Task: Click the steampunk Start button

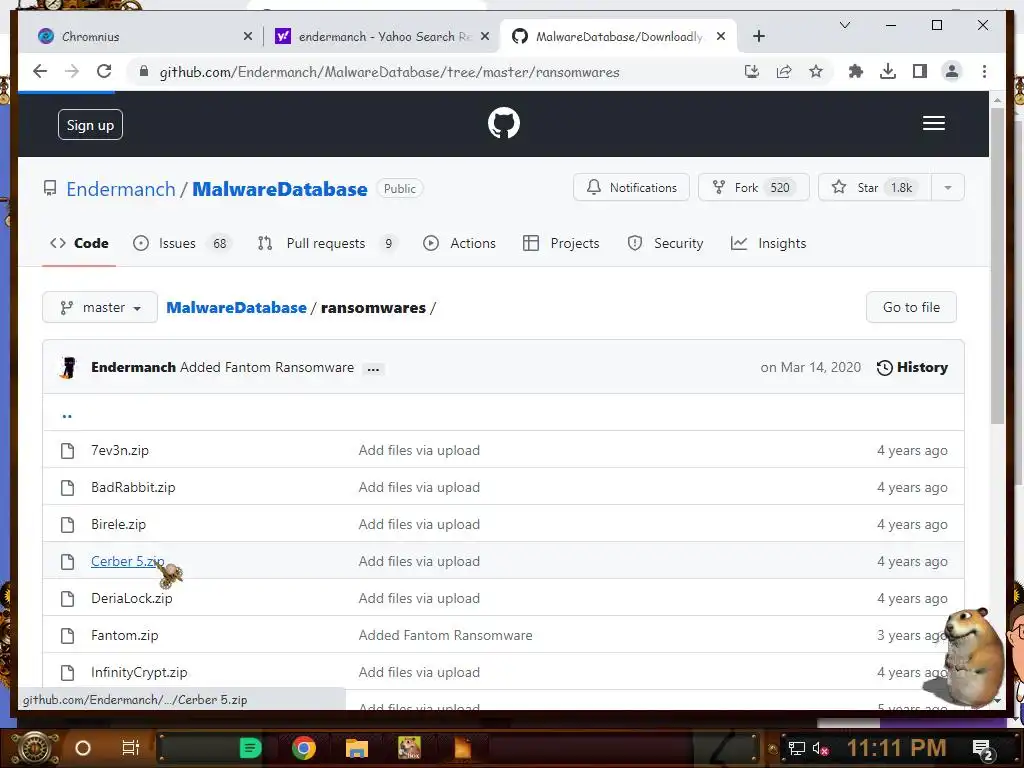Action: click(35, 748)
